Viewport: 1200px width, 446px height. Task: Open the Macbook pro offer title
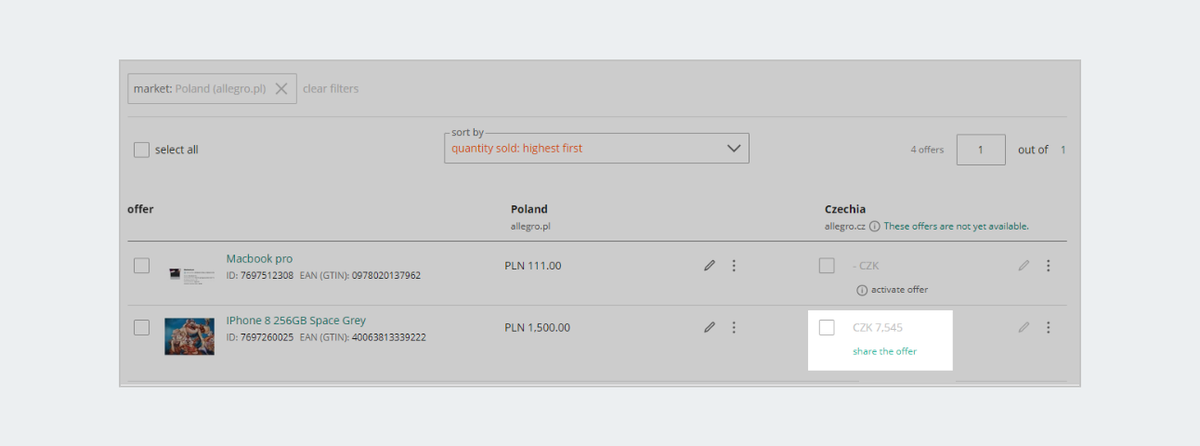[x=259, y=258]
